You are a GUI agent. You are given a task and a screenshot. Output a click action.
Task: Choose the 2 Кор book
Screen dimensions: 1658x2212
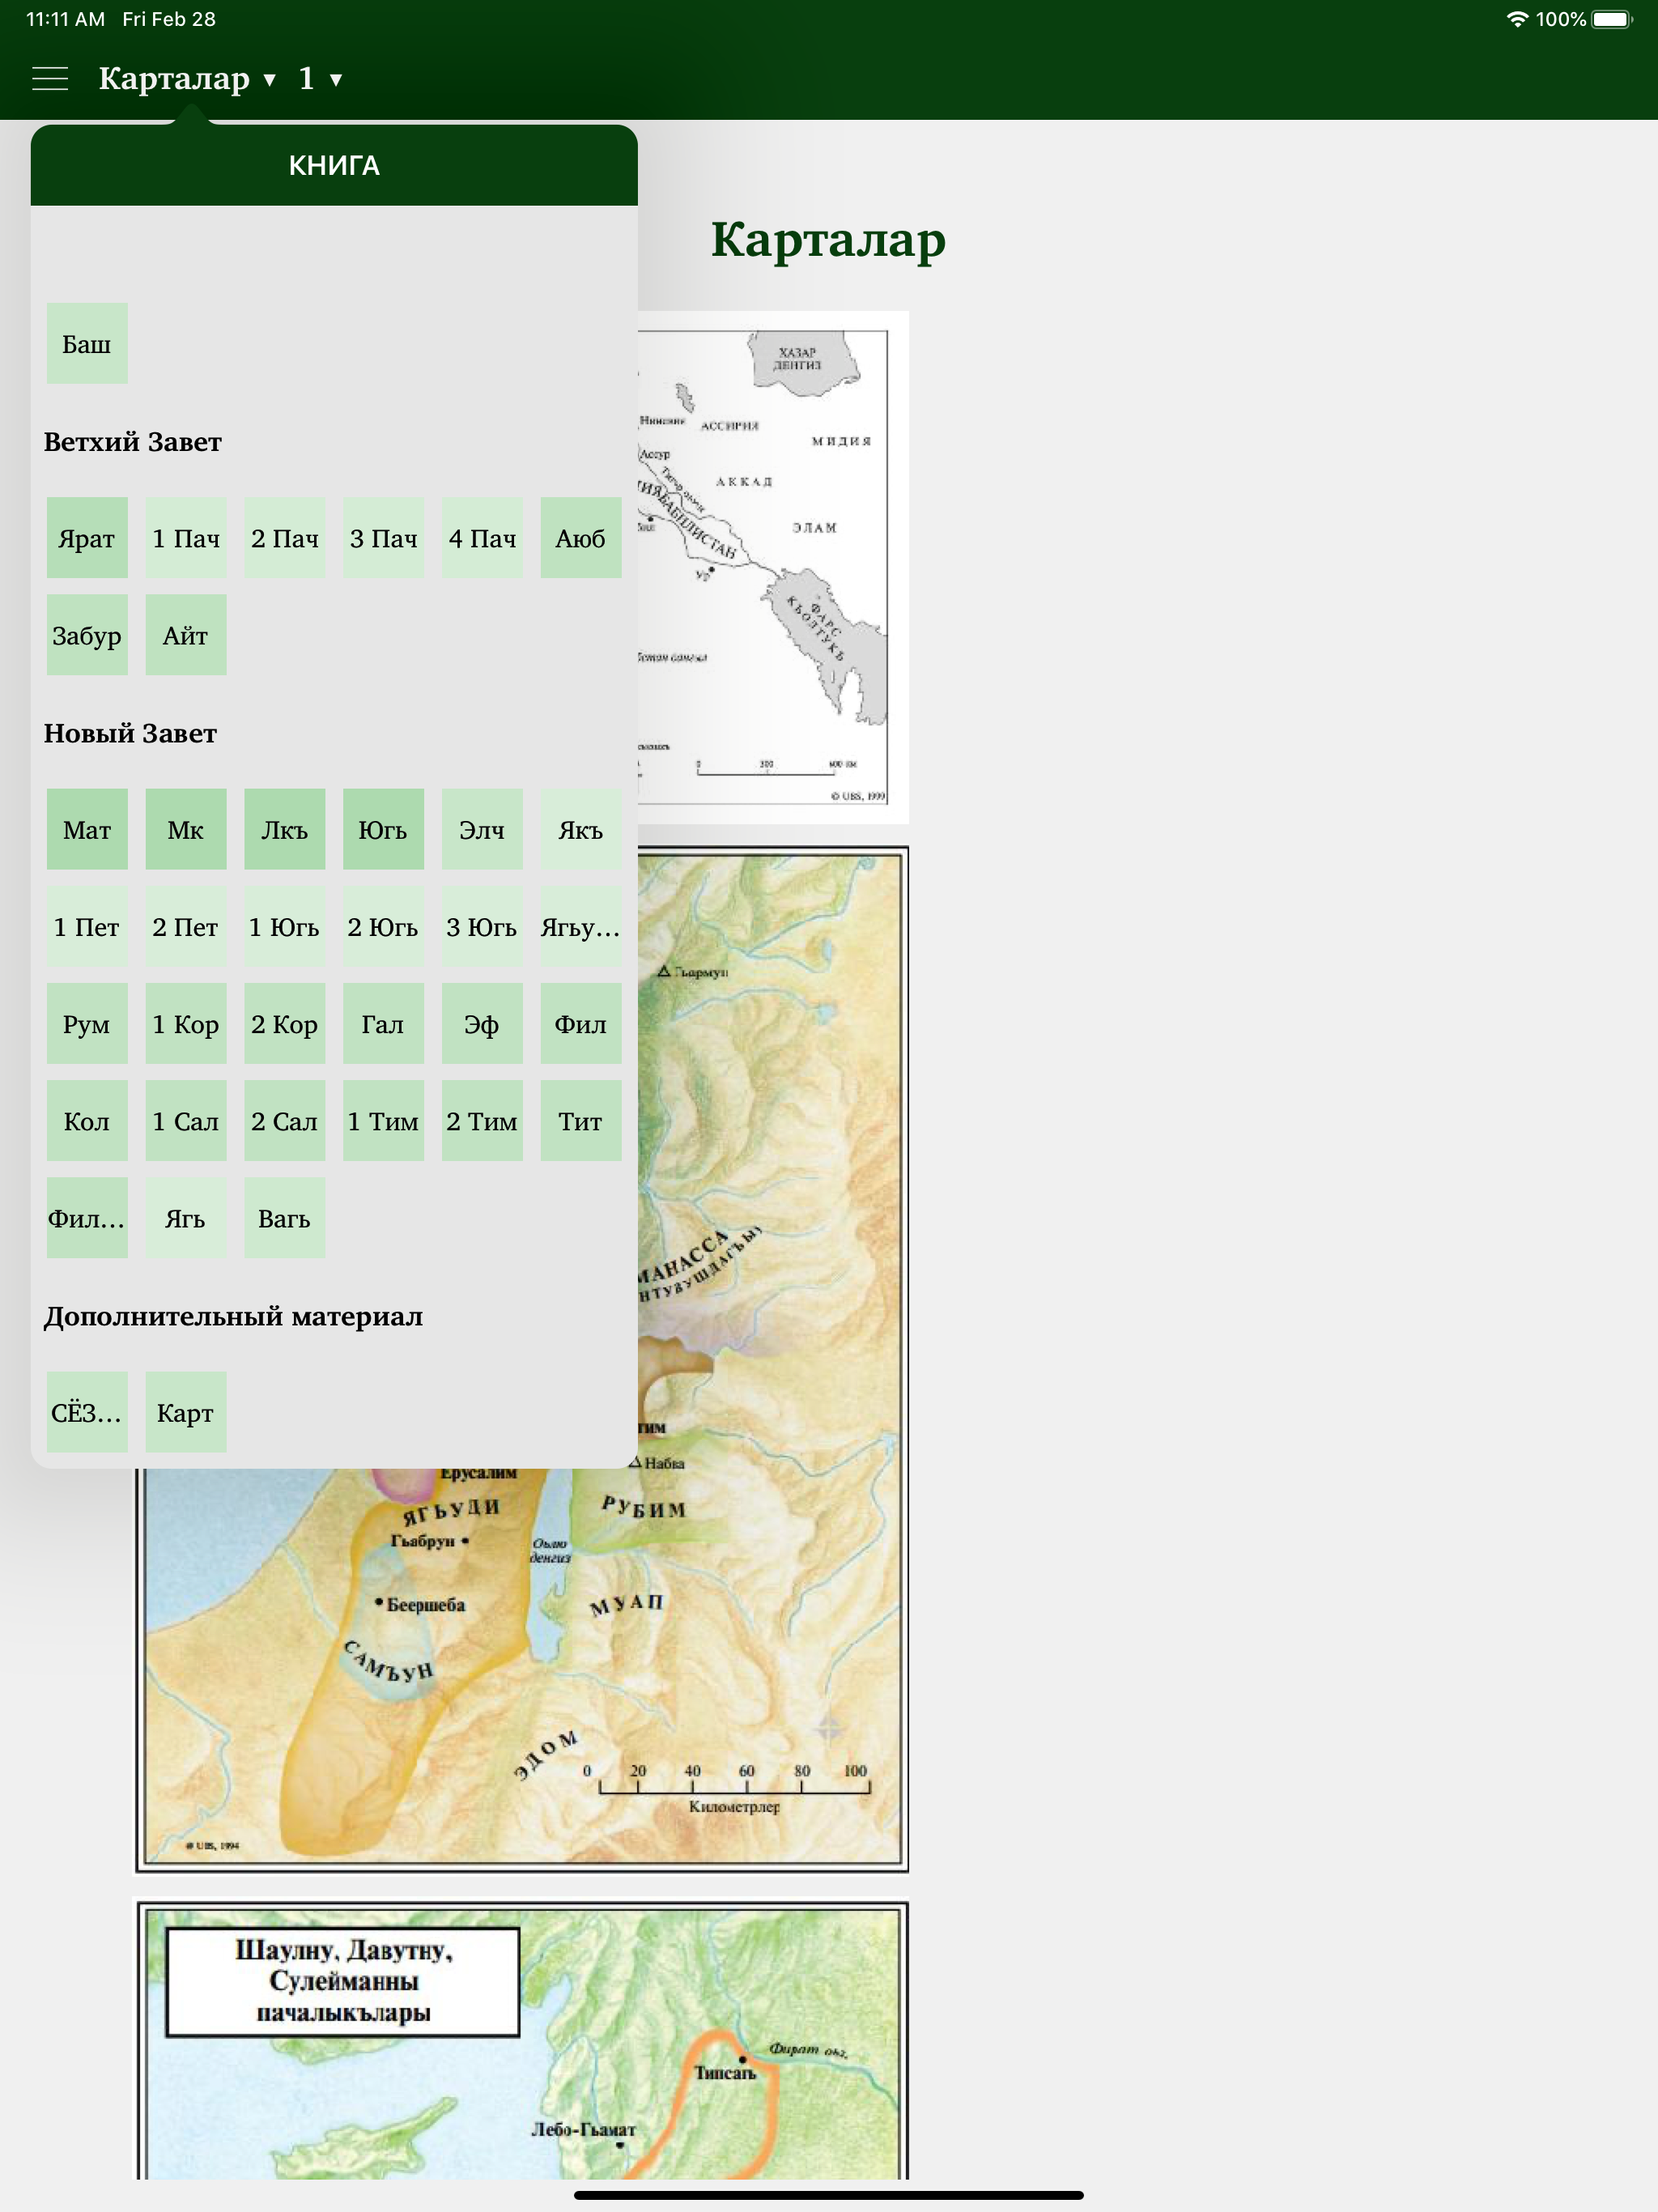tap(285, 1023)
